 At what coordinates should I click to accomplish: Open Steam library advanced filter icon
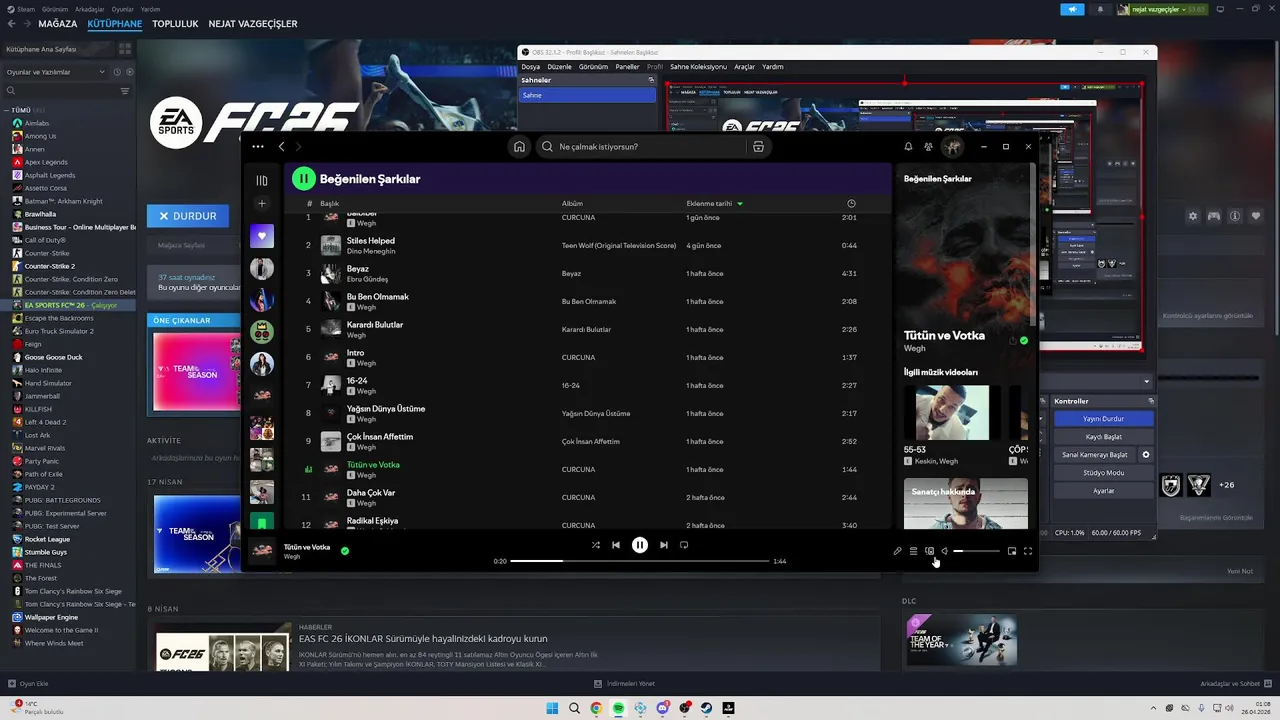pos(125,91)
